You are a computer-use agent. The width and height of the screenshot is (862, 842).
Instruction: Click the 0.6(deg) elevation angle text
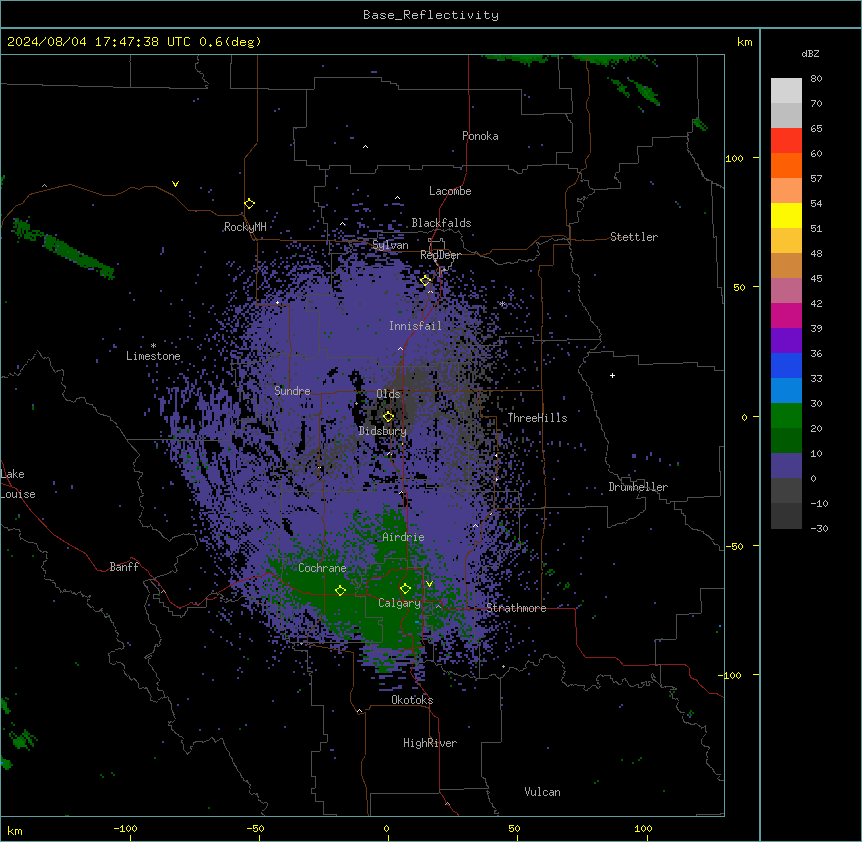point(230,42)
